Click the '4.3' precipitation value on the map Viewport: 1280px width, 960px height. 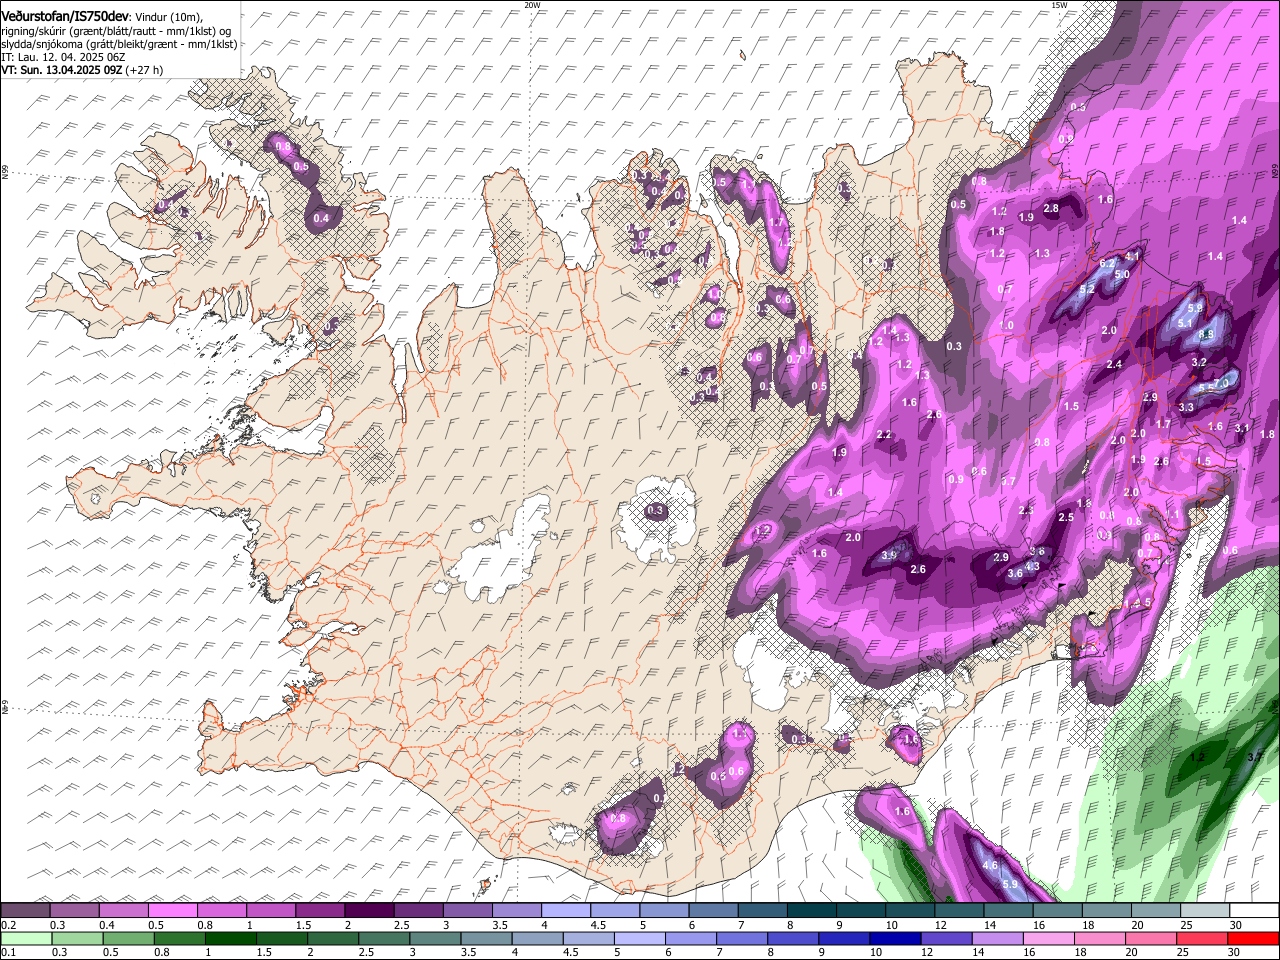[x=1033, y=566]
